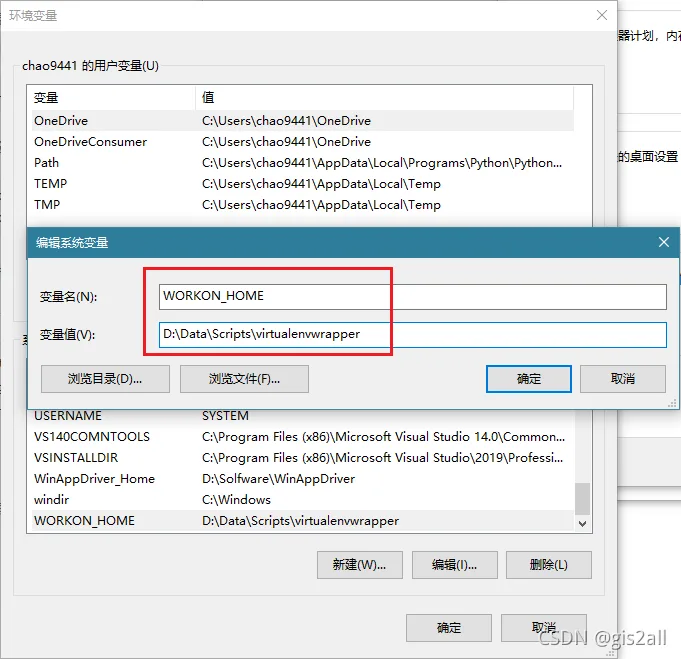Cancel the edit dialog with 取消
This screenshot has width=681, height=659.
623,379
